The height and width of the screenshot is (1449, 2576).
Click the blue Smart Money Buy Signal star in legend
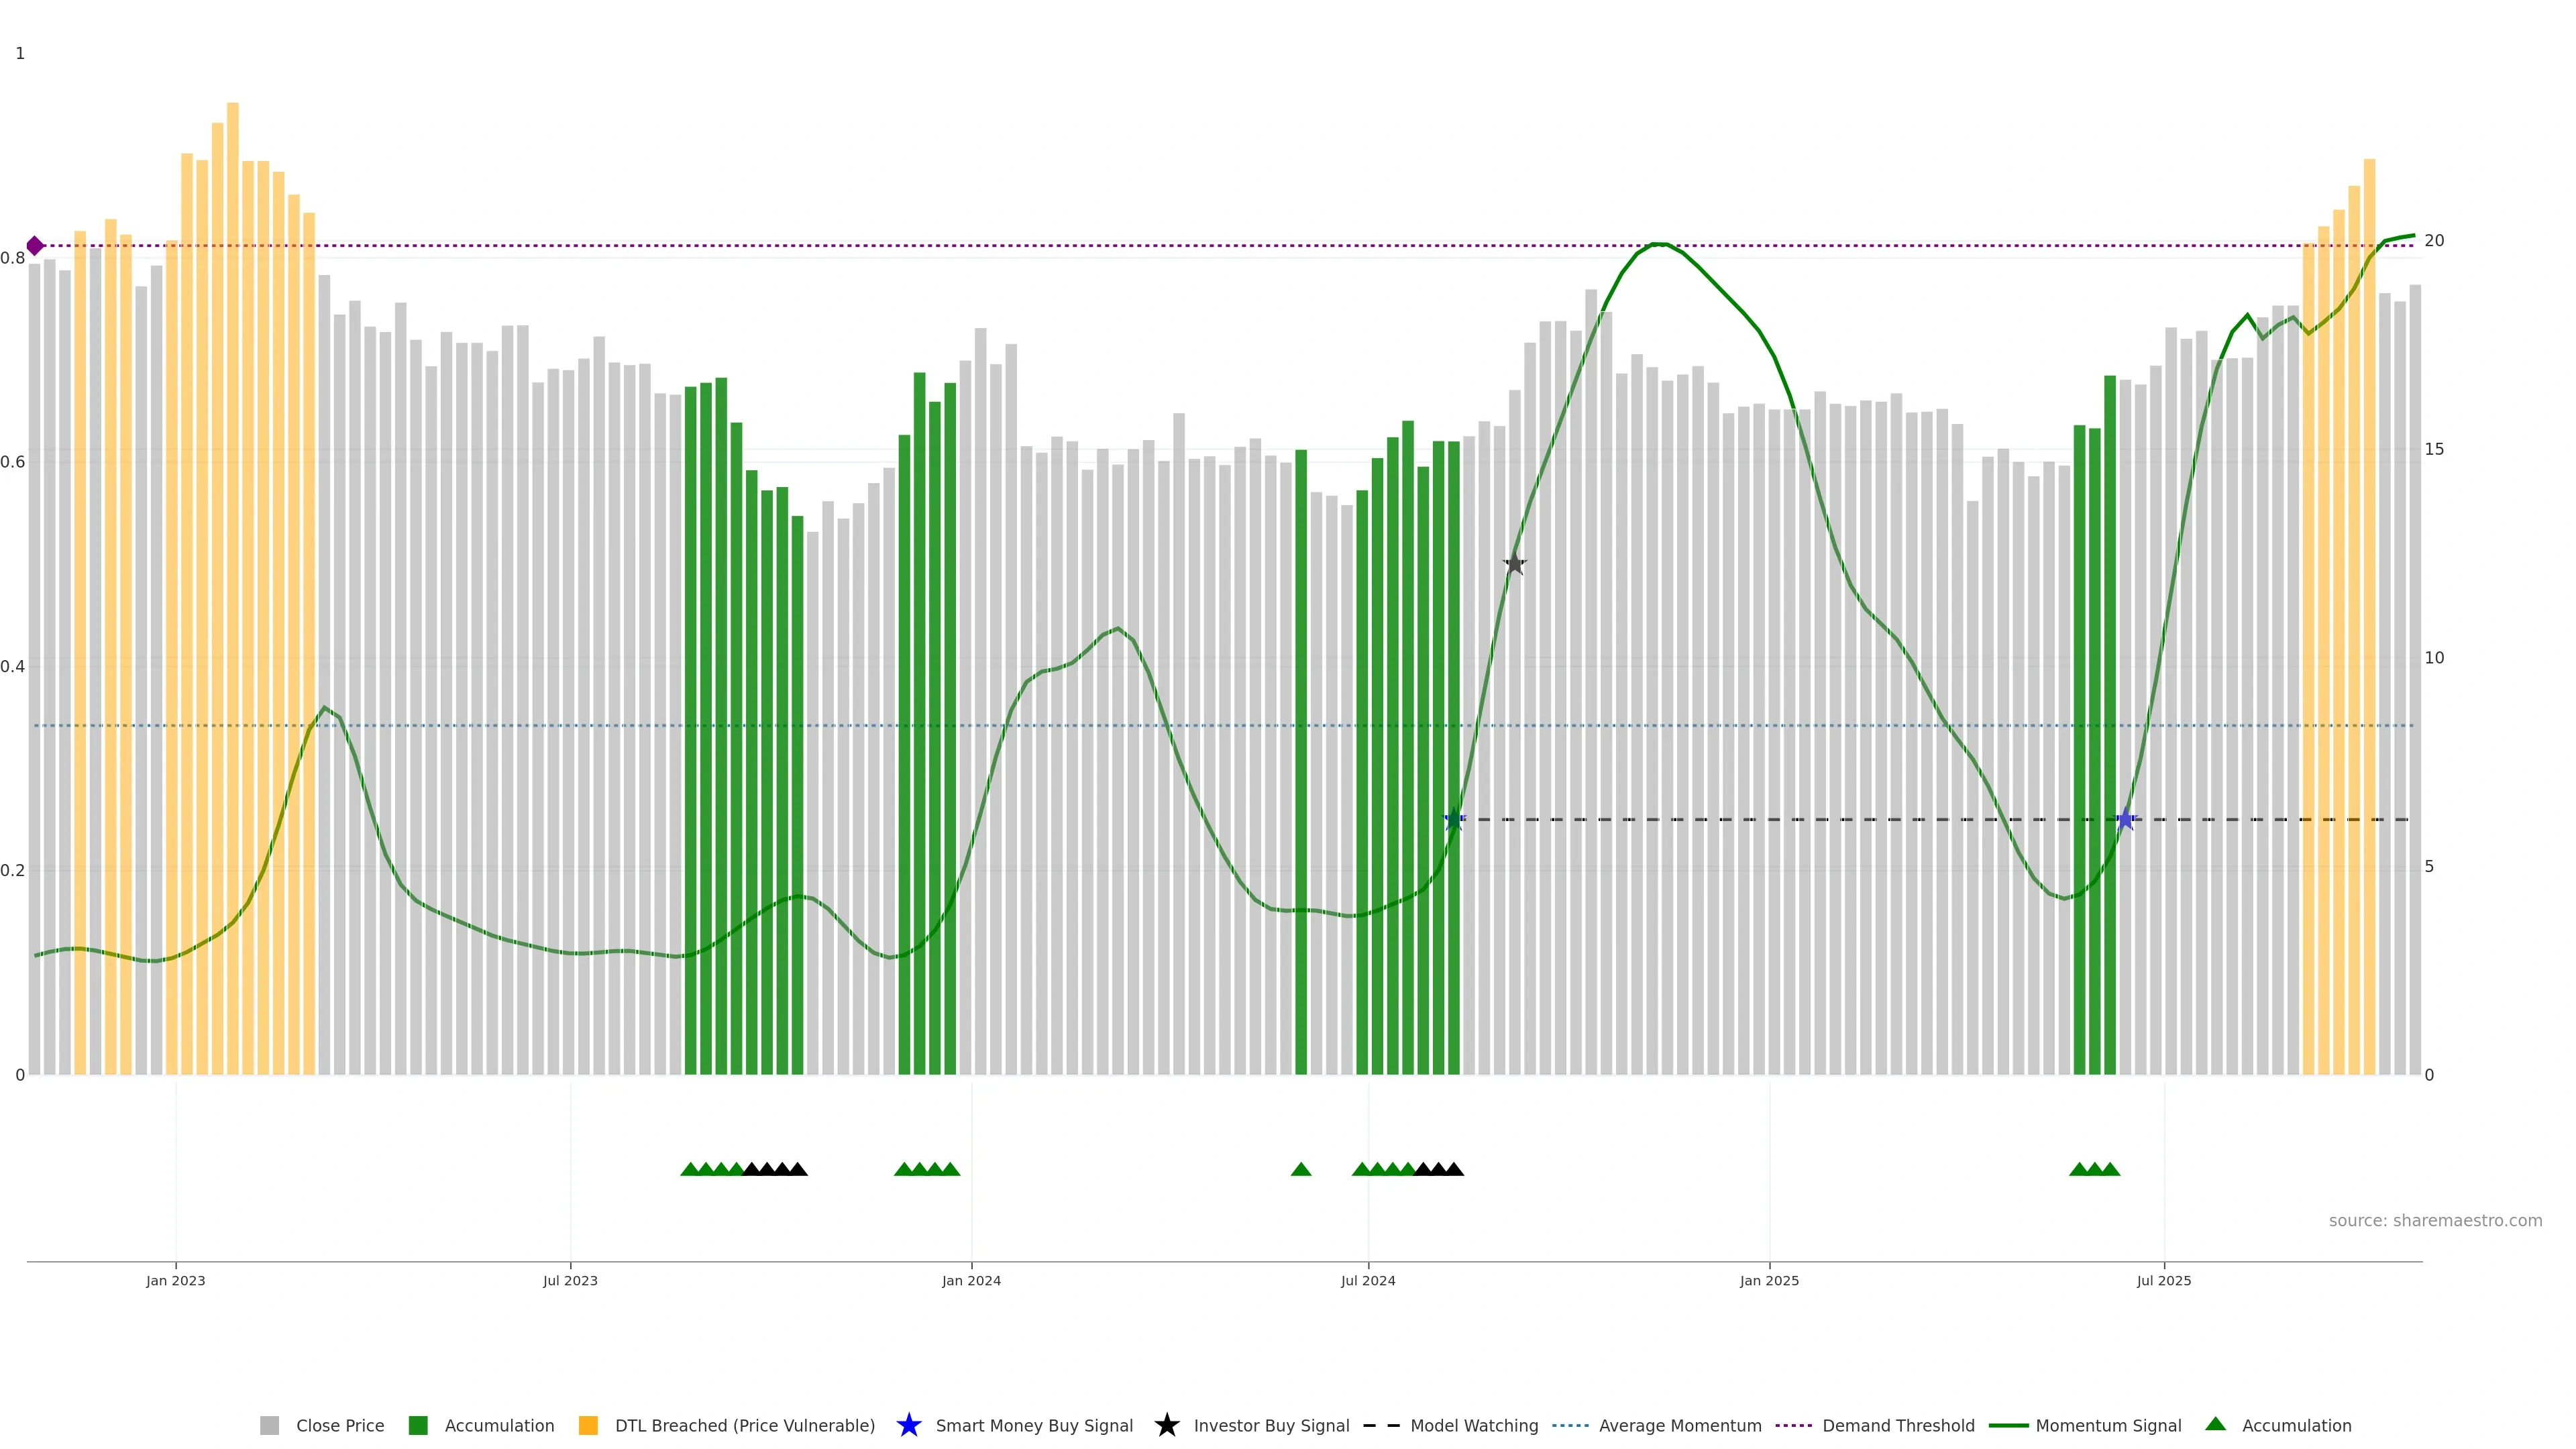tap(908, 1425)
